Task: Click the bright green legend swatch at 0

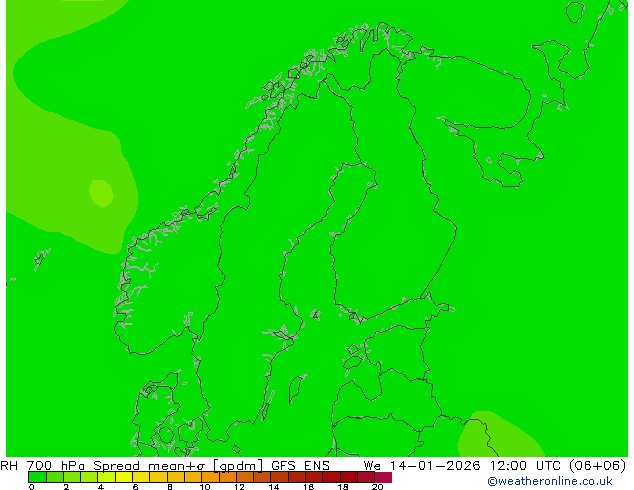Action: point(37,477)
